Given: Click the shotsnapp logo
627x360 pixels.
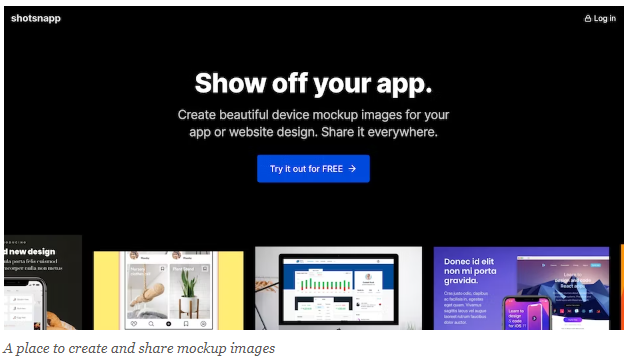Looking at the screenshot, I should point(36,18).
